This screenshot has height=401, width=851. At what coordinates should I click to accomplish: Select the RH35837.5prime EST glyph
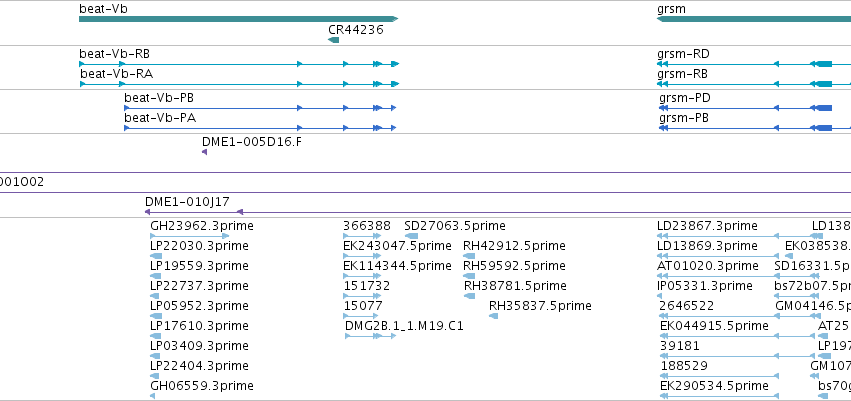(493, 316)
